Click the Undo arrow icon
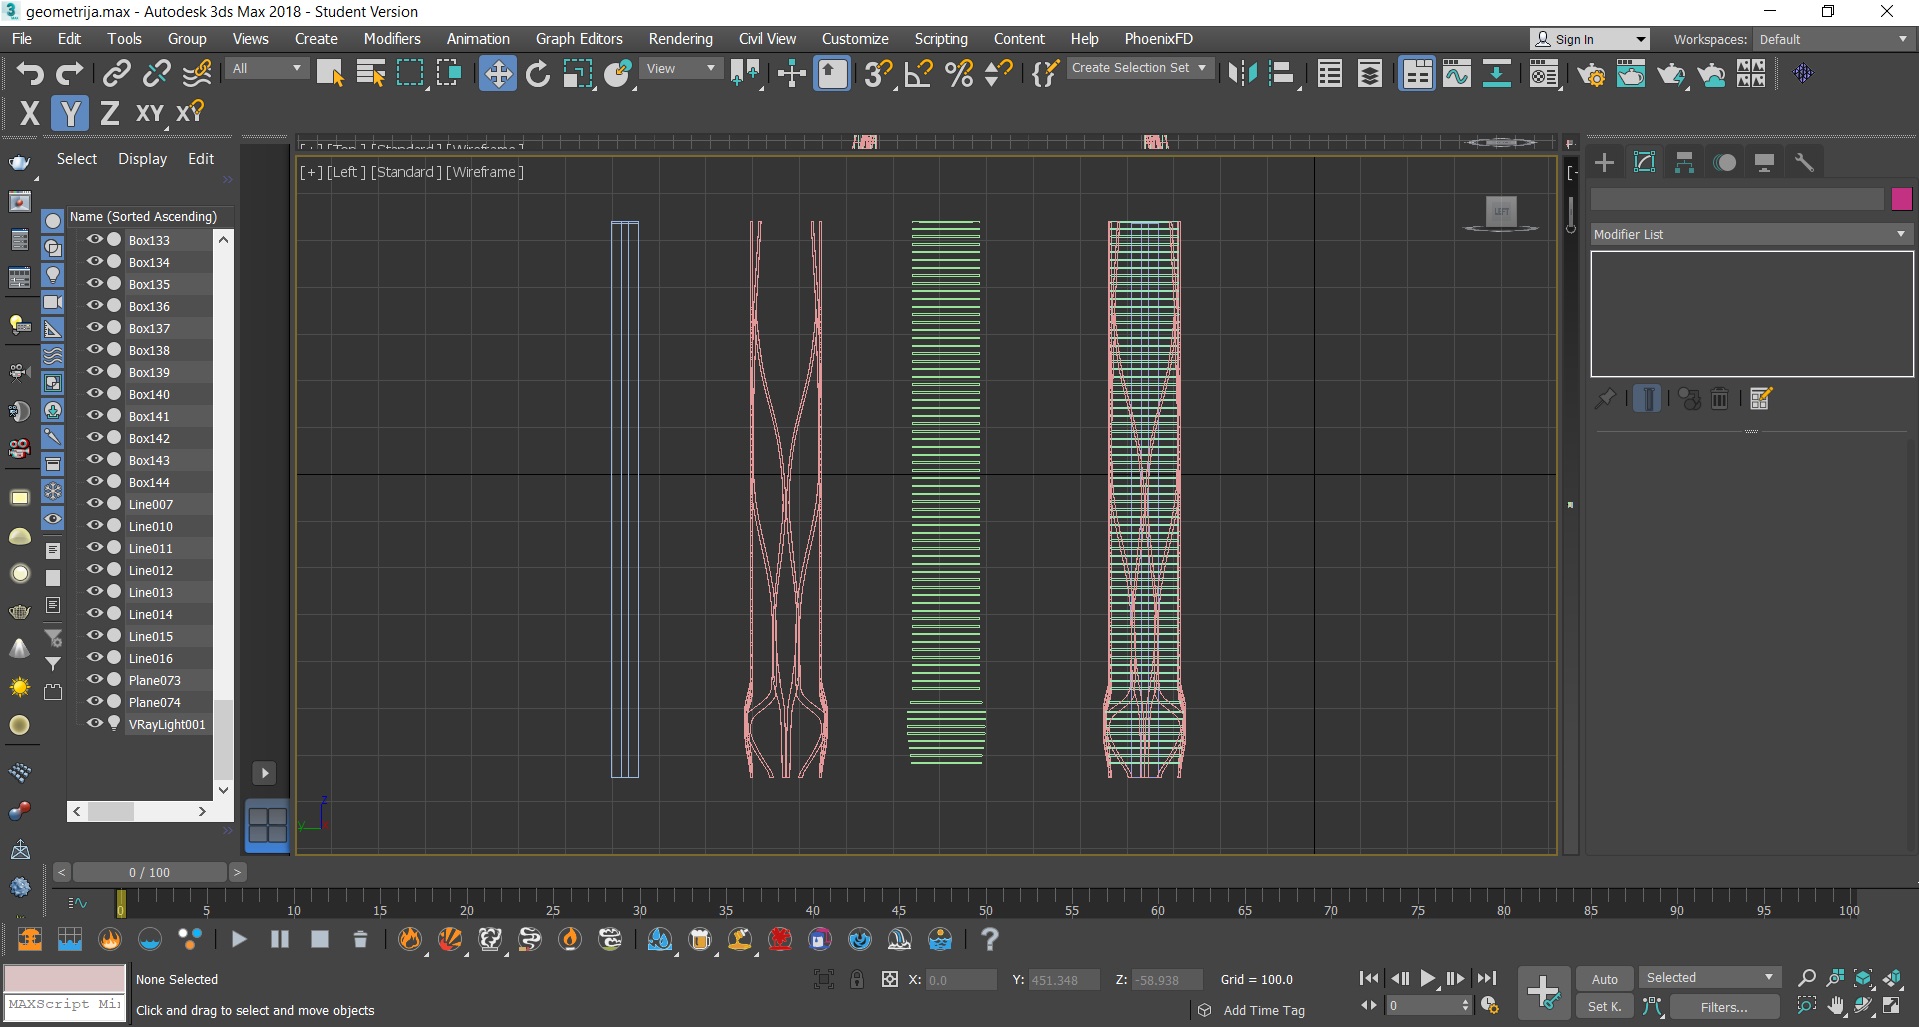1919x1027 pixels. pyautogui.click(x=29, y=74)
